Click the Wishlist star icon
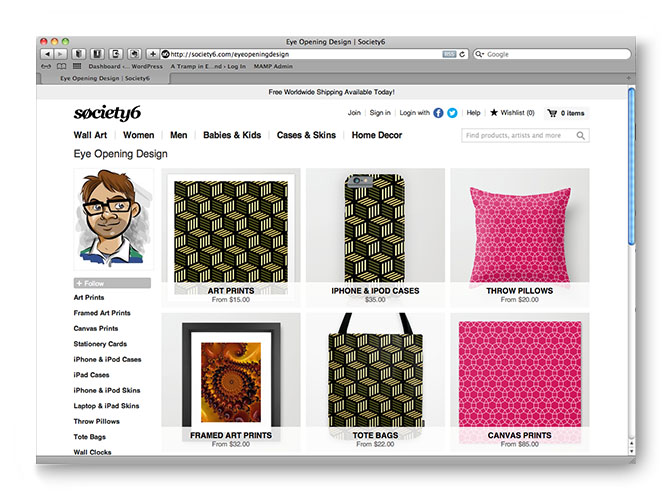 [x=494, y=112]
